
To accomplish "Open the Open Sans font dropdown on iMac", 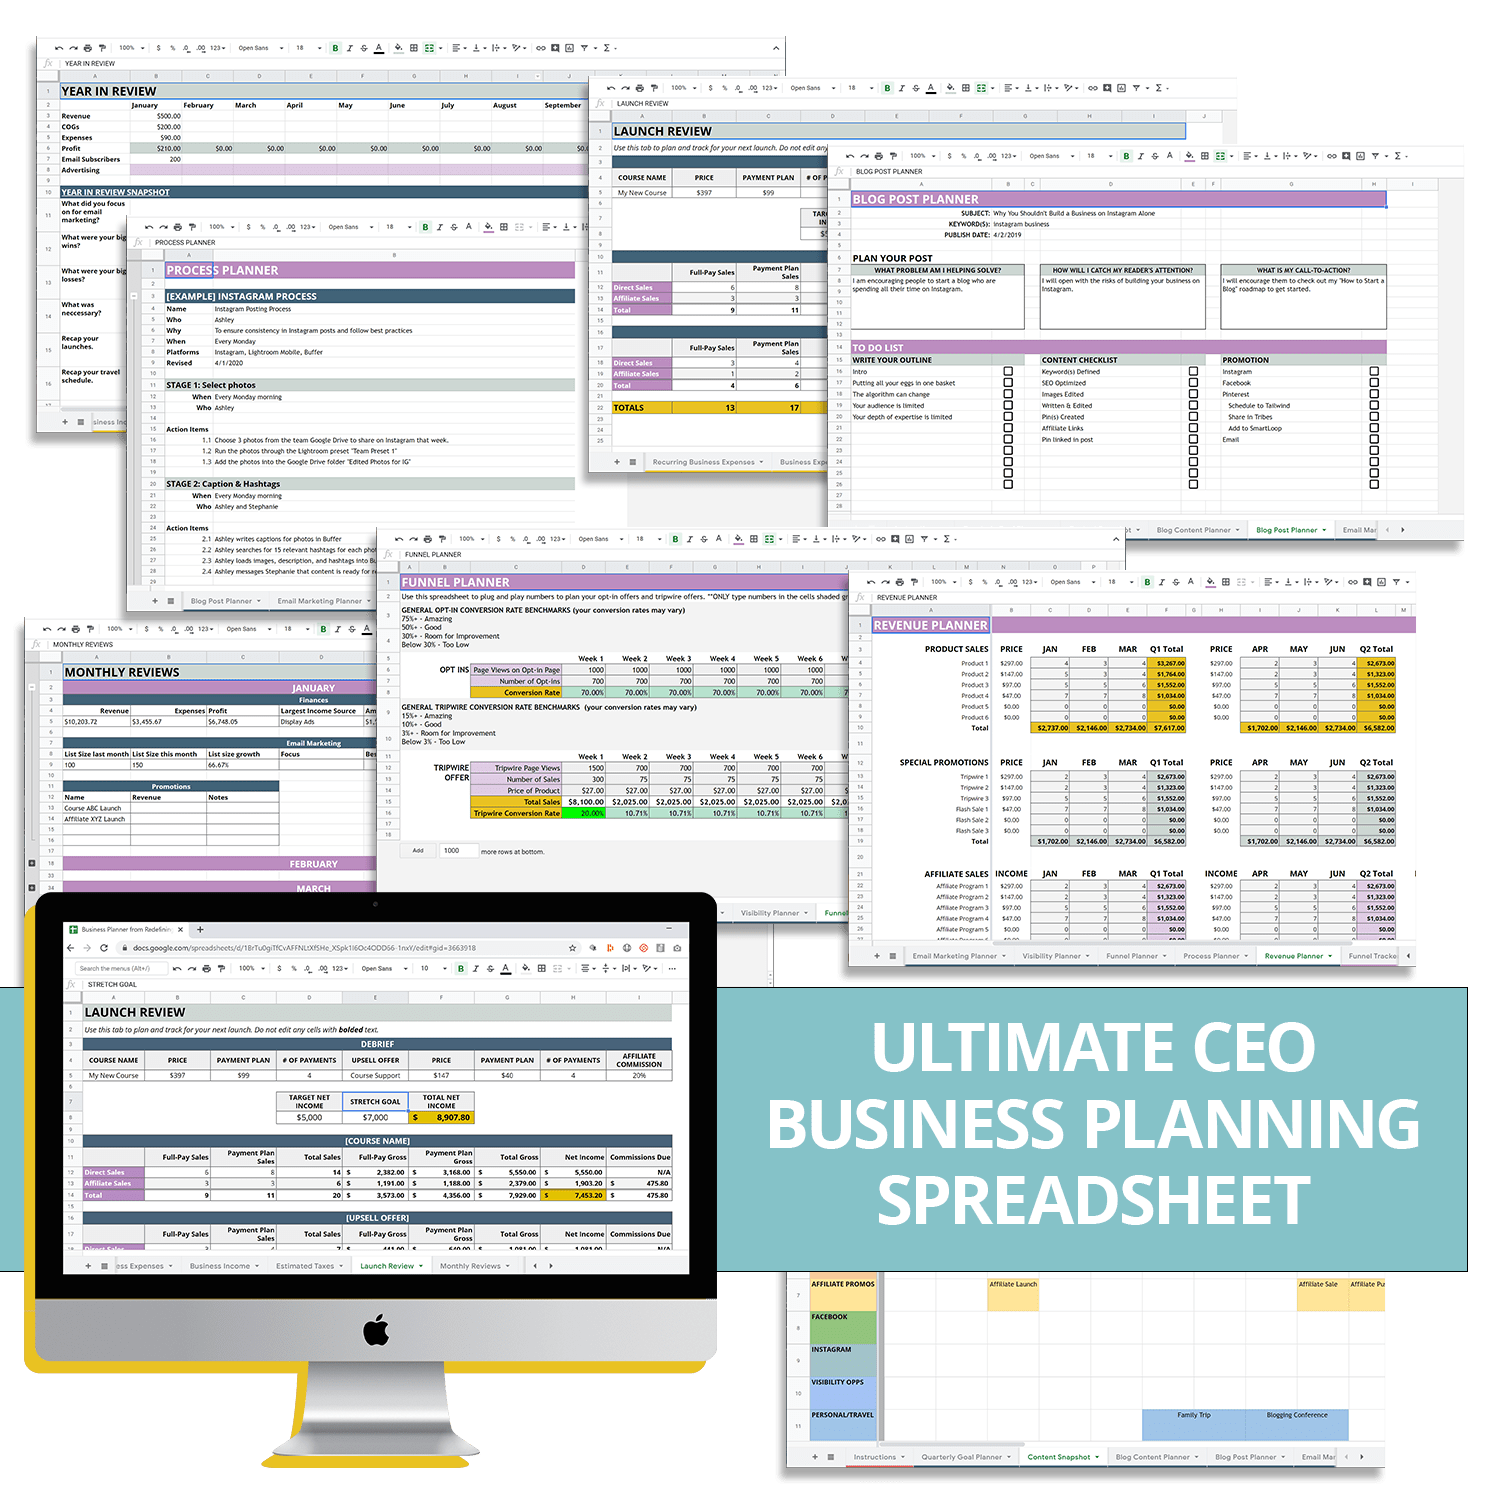I will [382, 968].
